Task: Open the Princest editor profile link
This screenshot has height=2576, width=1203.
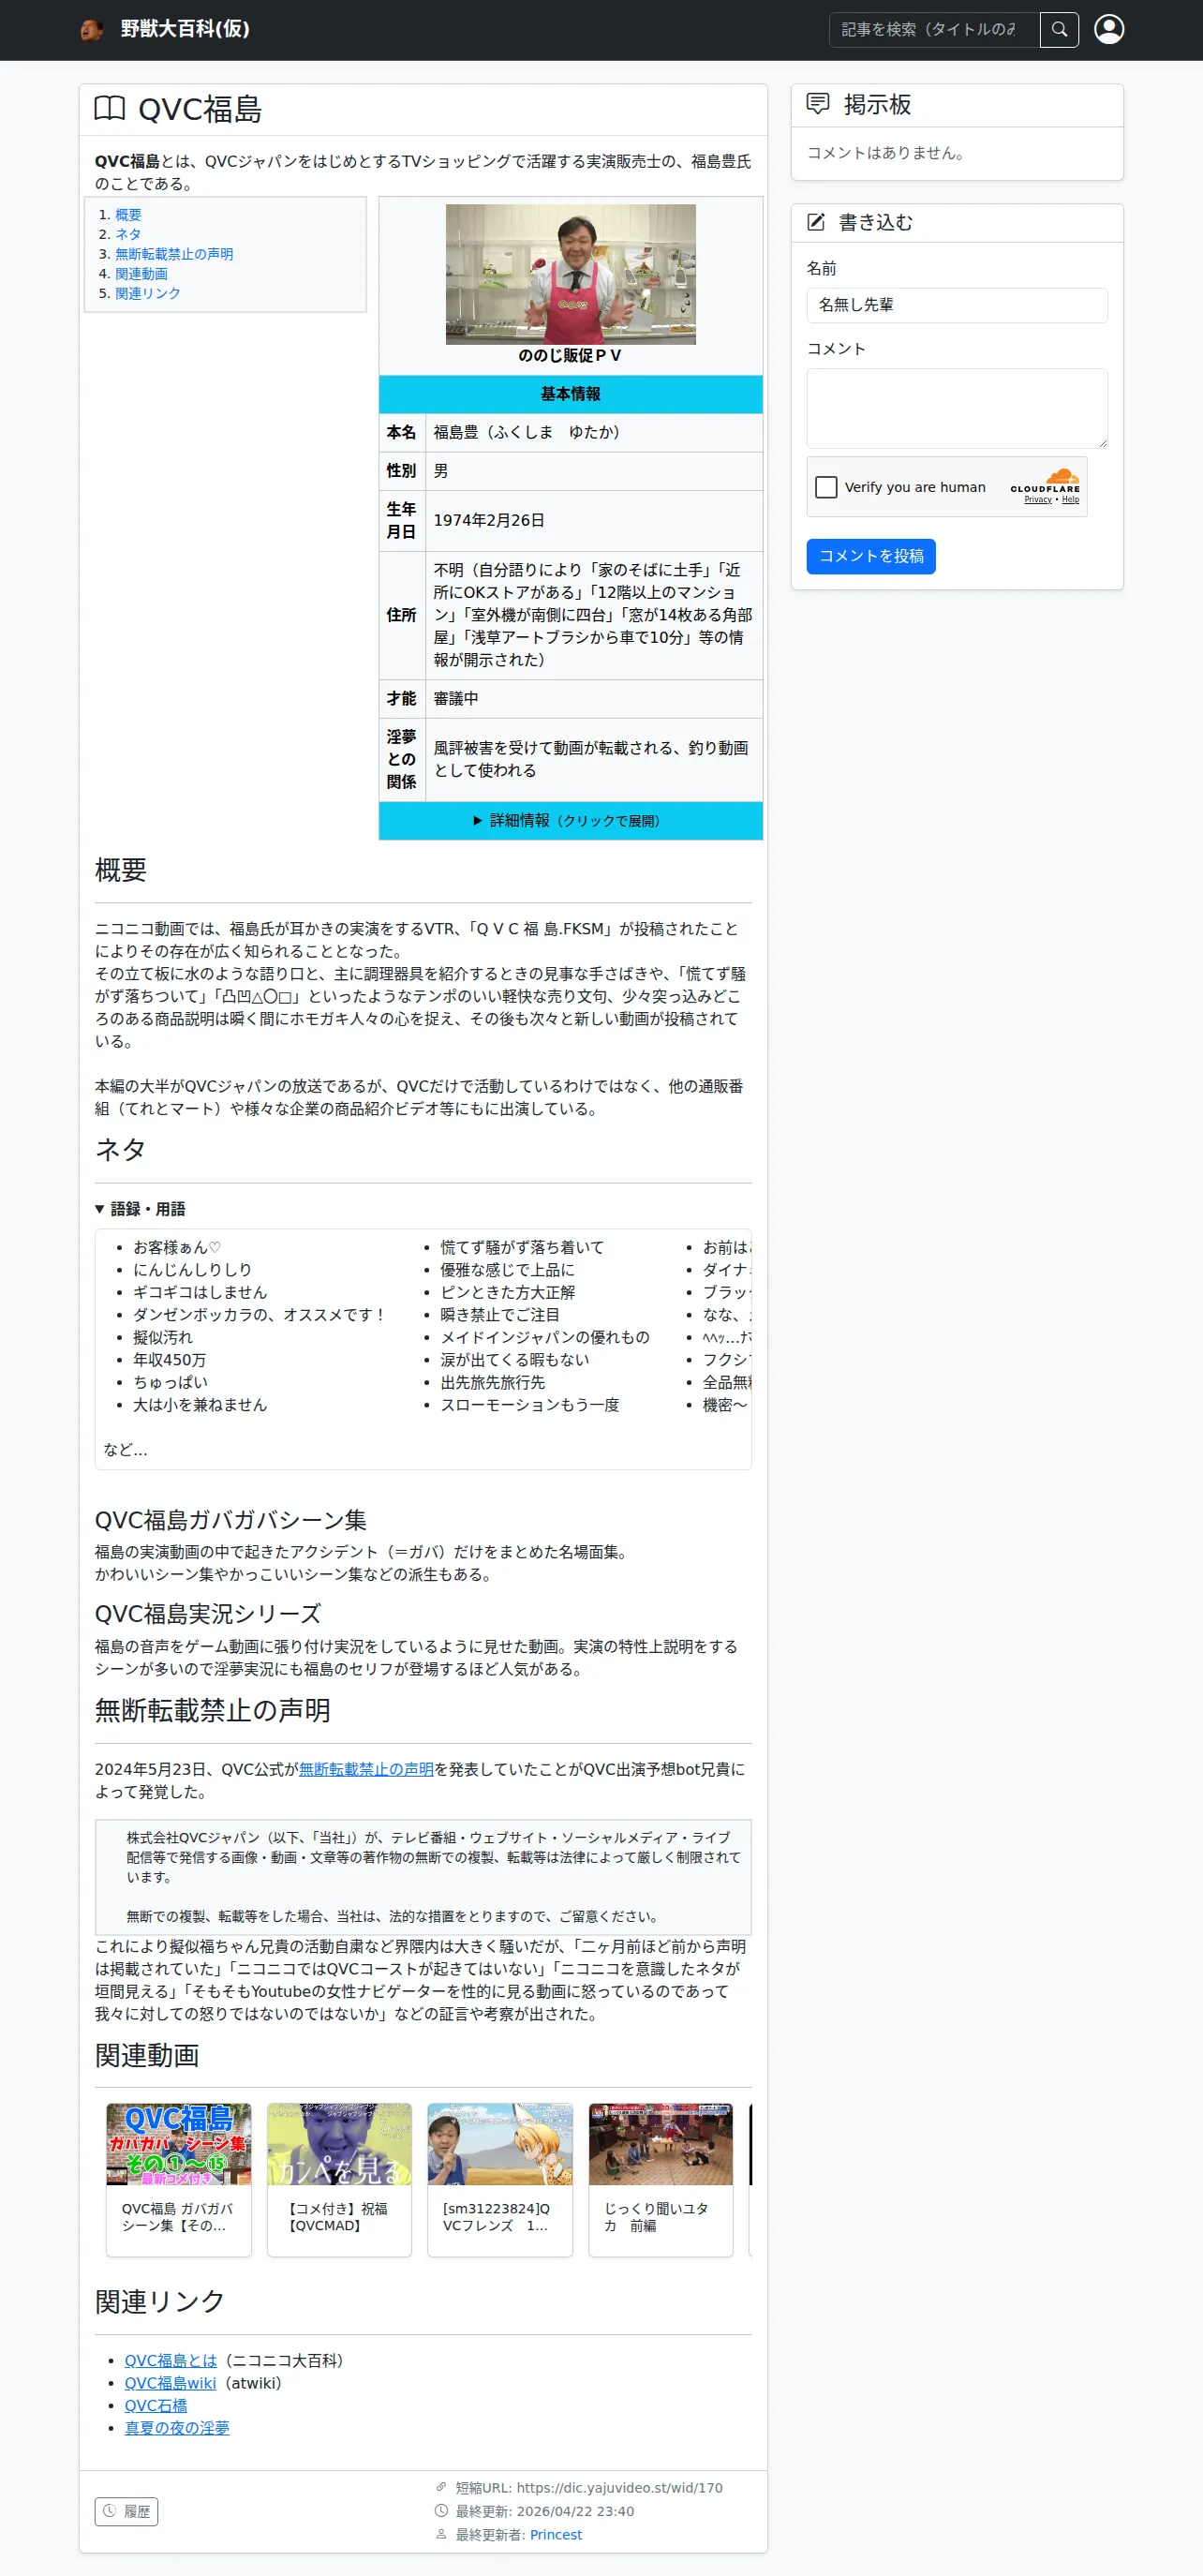Action: (556, 2534)
